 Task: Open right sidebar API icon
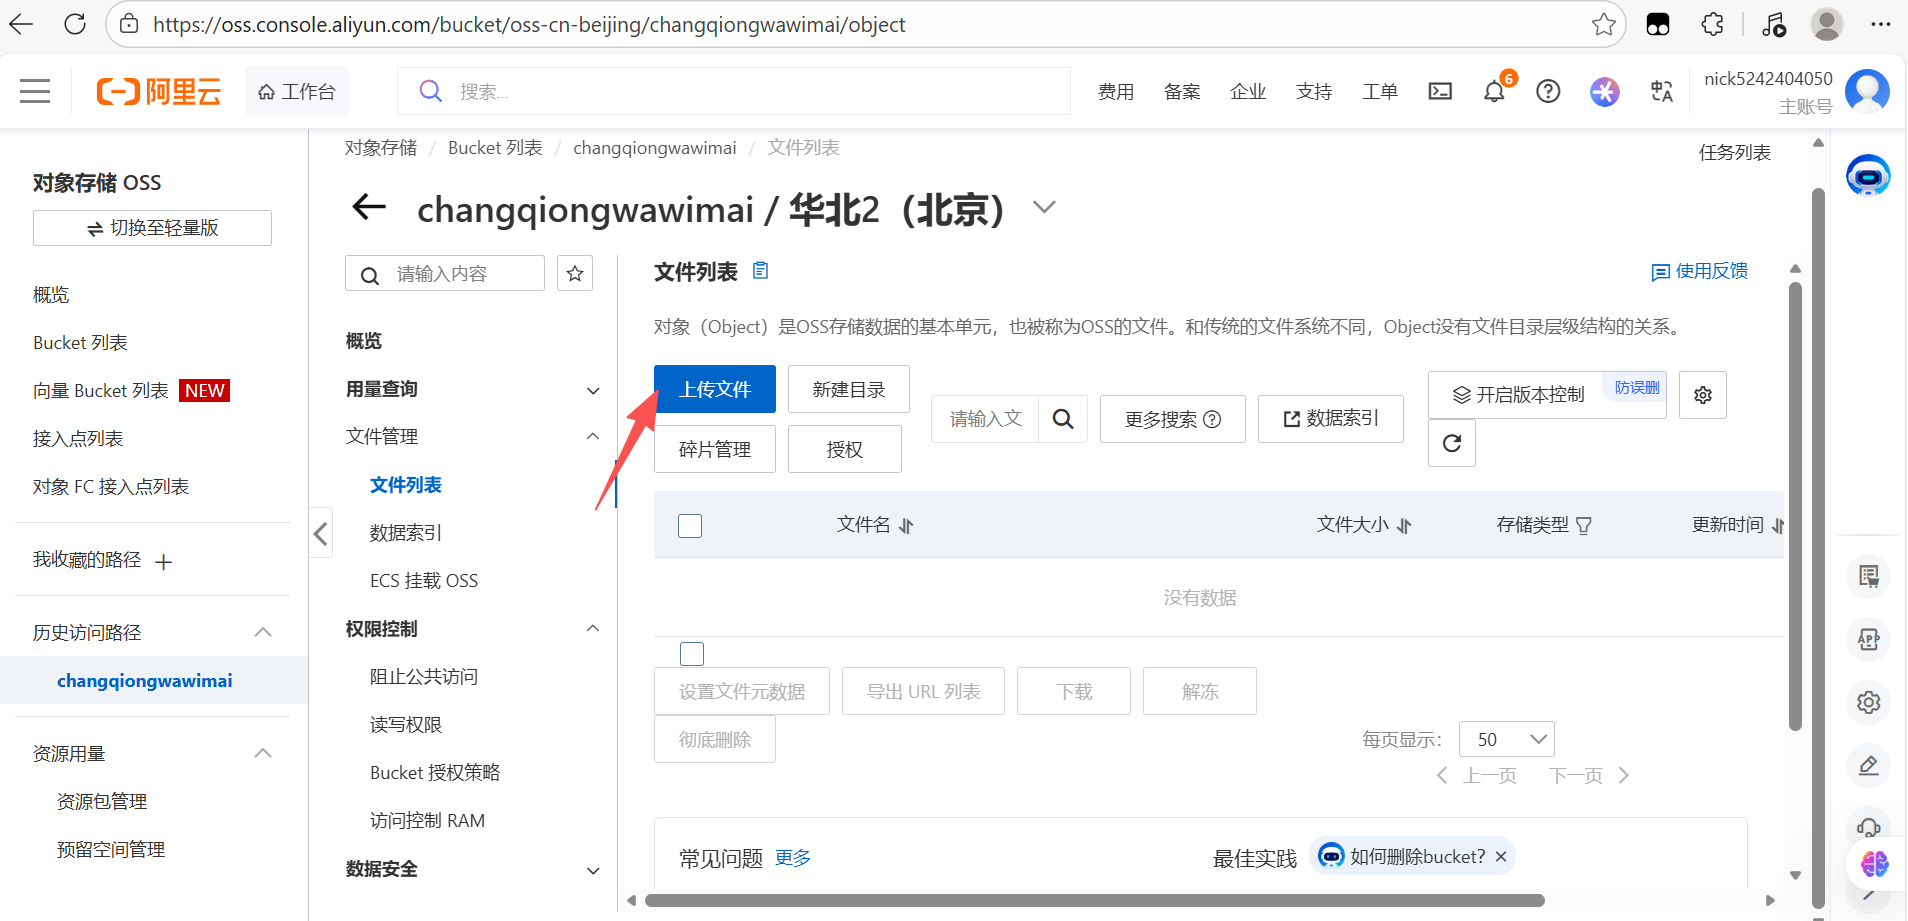point(1868,639)
